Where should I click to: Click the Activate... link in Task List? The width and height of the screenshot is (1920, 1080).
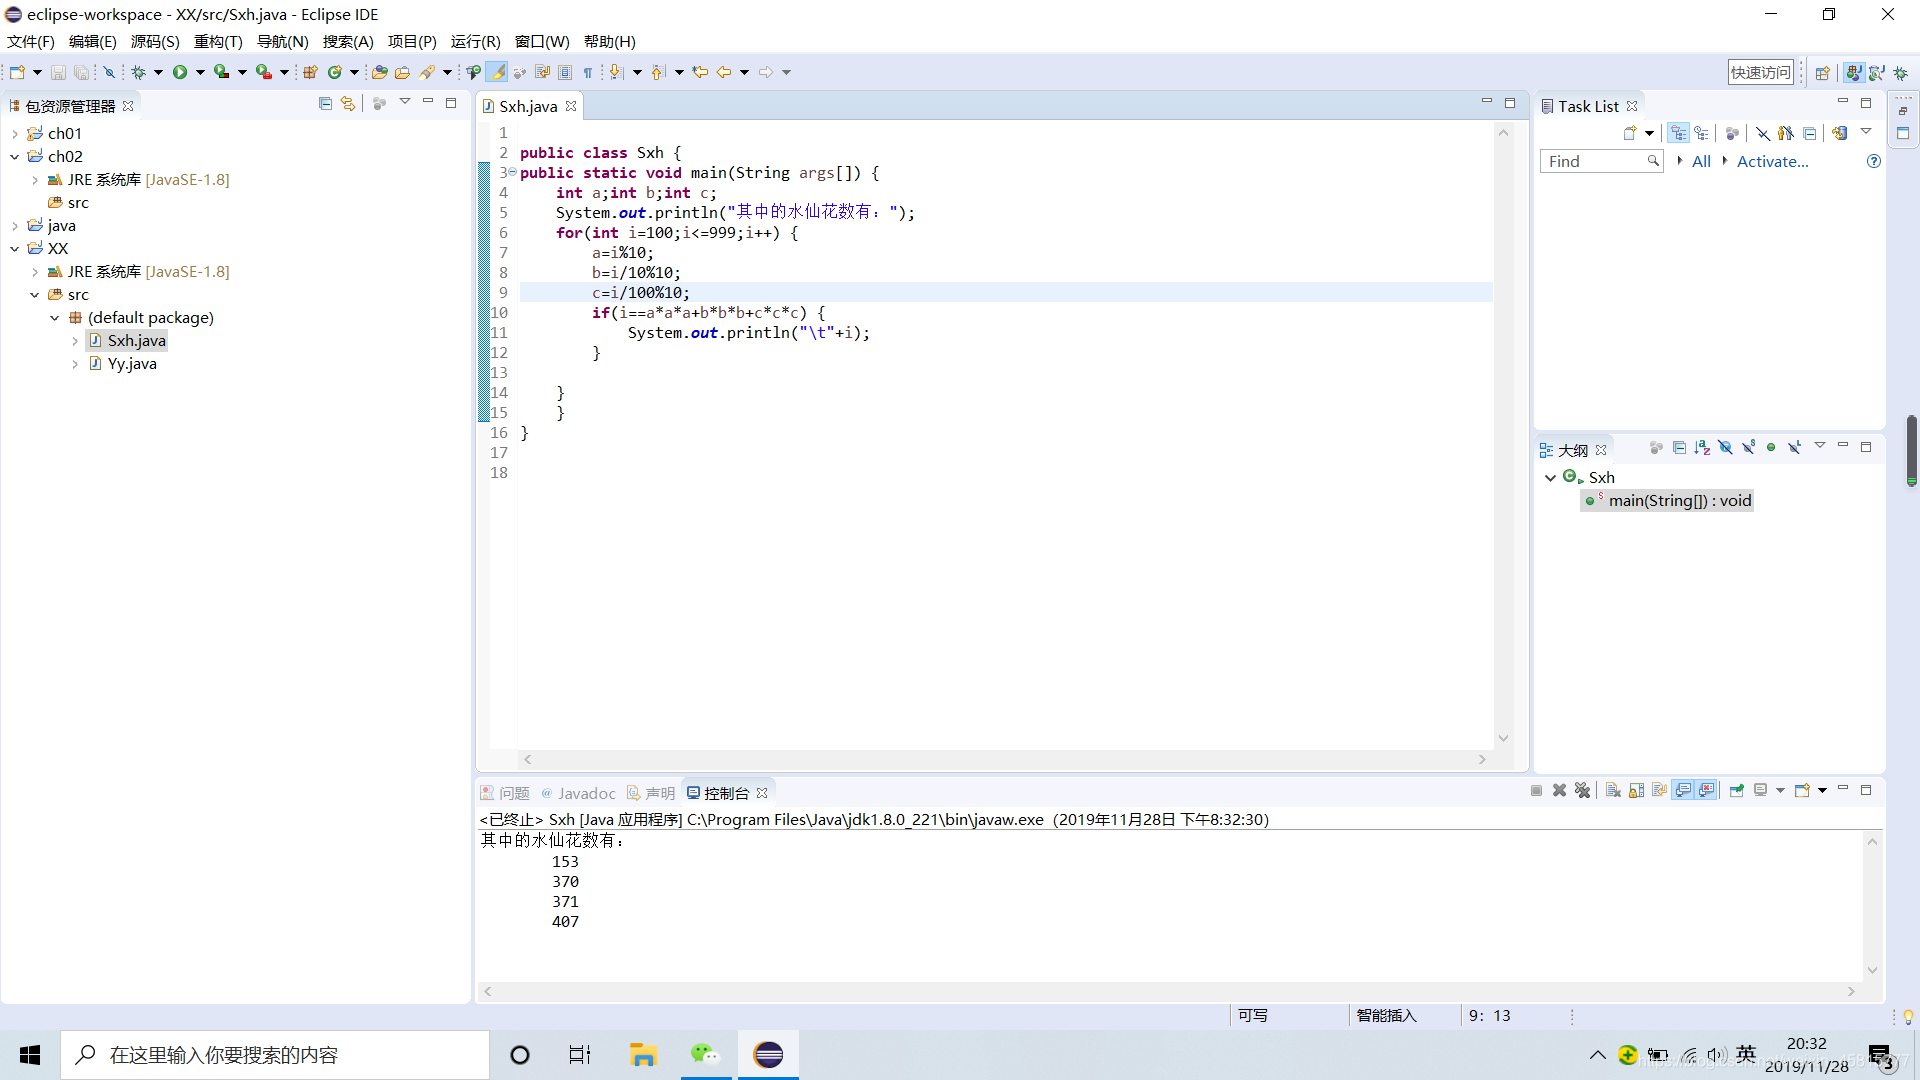pyautogui.click(x=1772, y=161)
